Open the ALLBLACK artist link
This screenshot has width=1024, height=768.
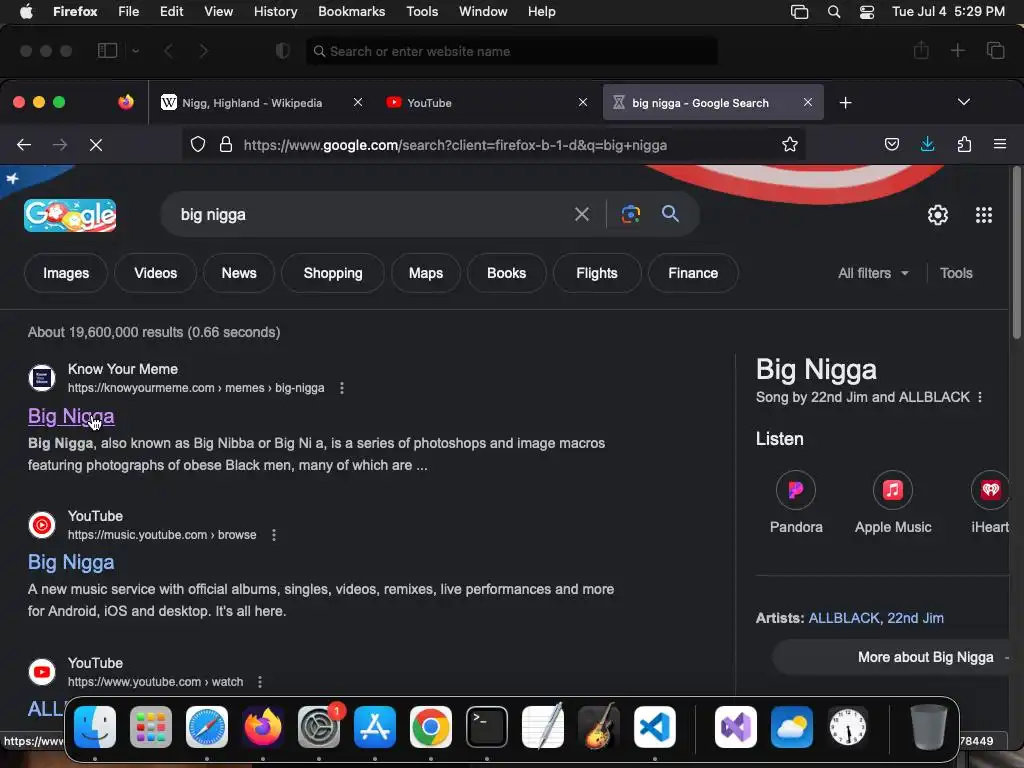click(x=844, y=618)
